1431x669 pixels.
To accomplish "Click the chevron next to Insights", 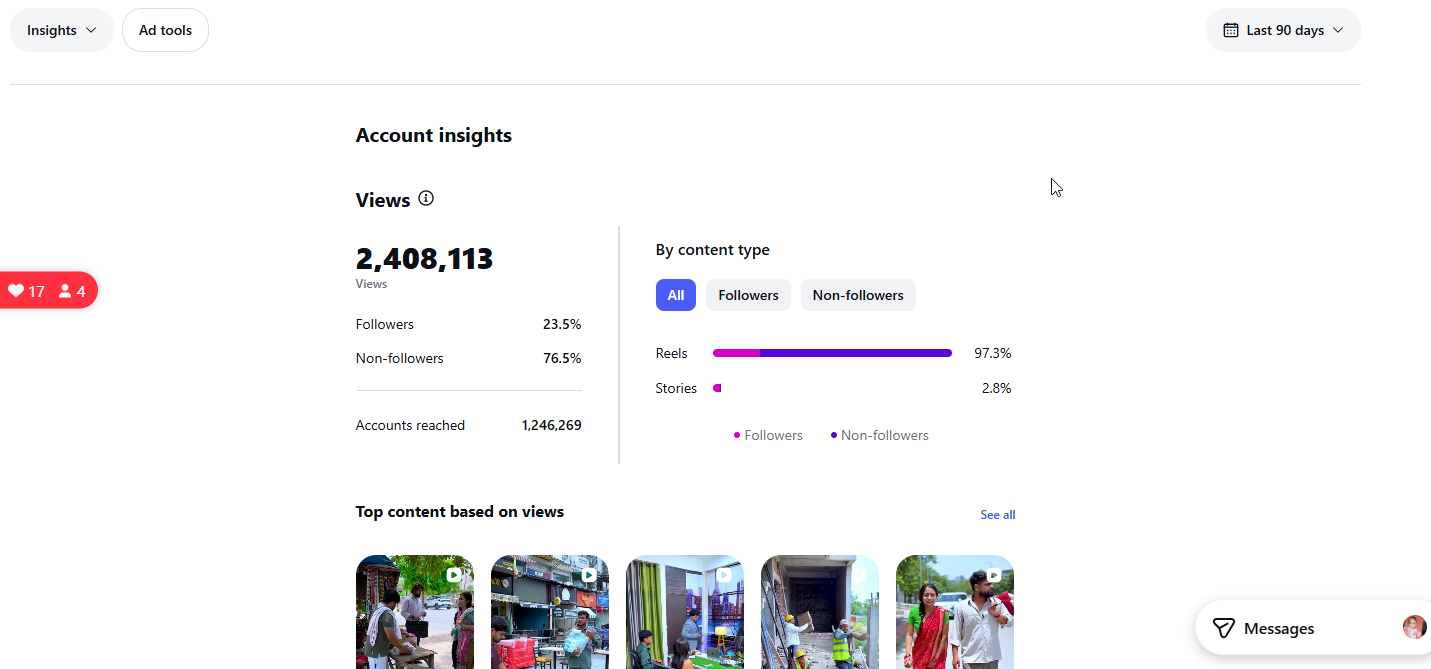I will coord(91,30).
